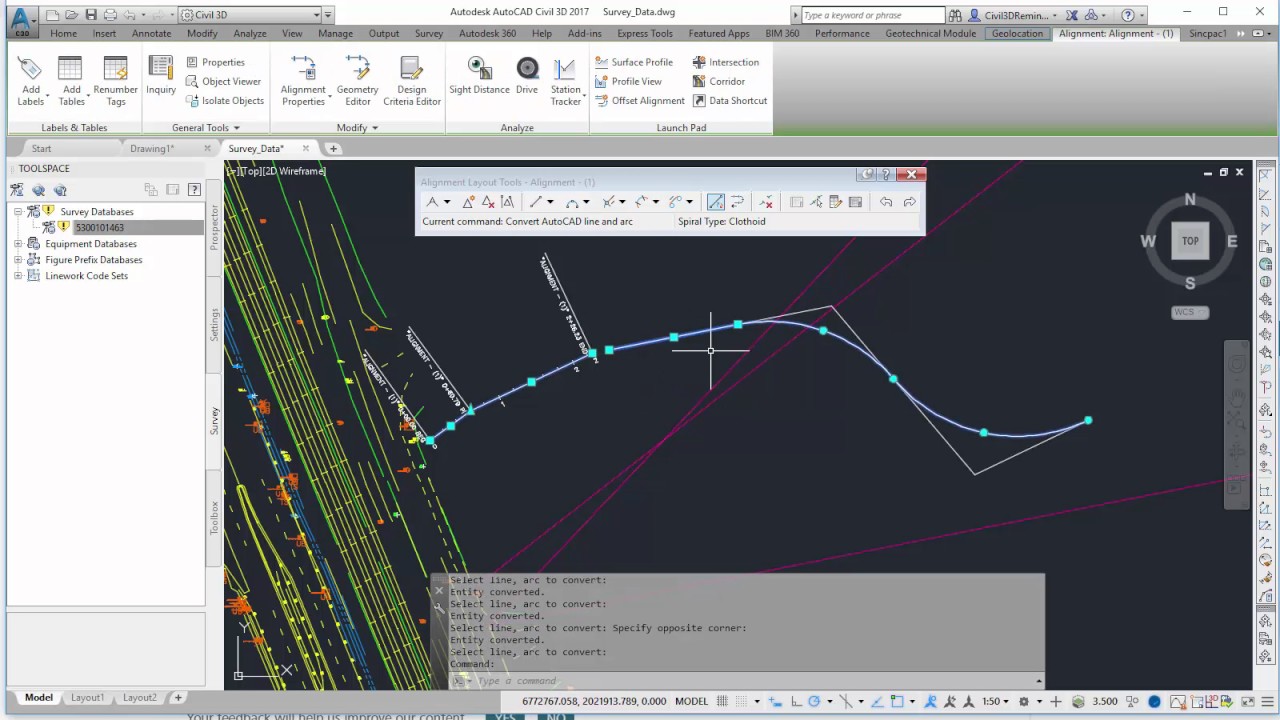Viewport: 1280px width, 720px height.
Task: Insert PI in Alignment Layout Tools
Action: 468,202
